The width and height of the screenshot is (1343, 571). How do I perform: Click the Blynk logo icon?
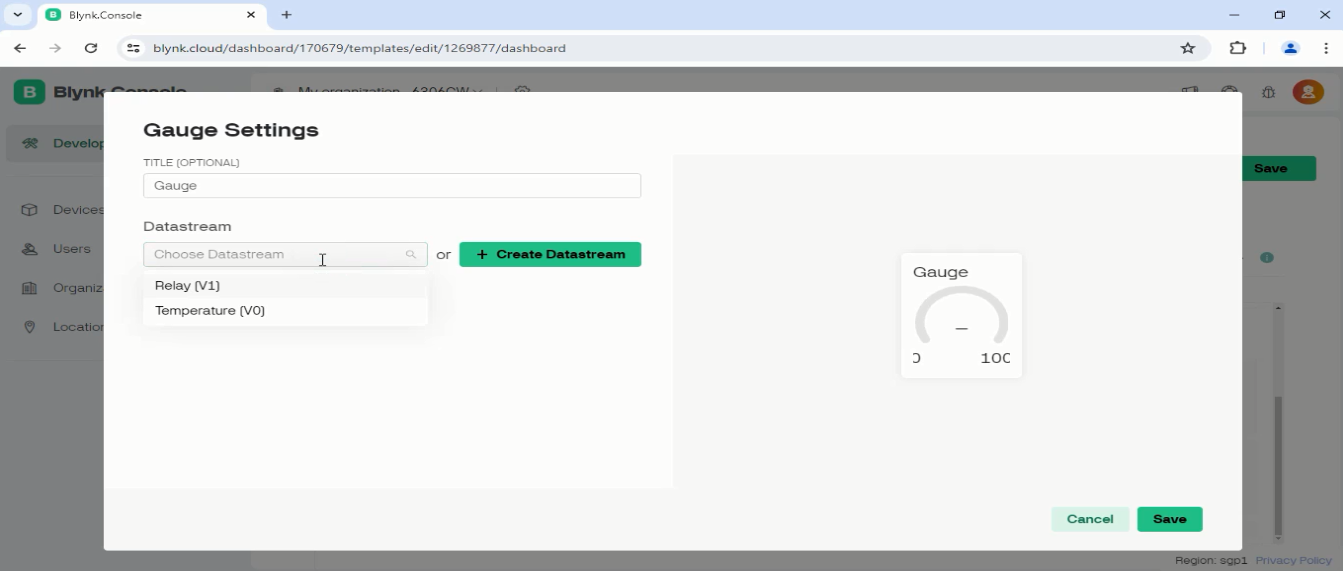coord(28,92)
